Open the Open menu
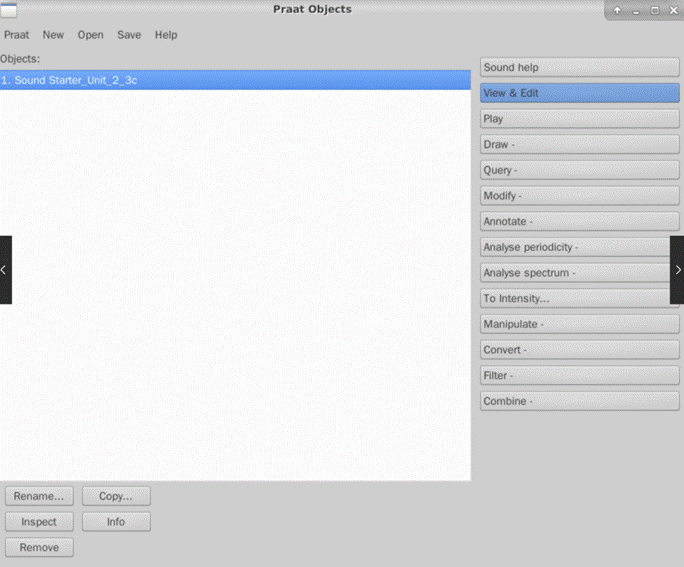 pos(90,35)
